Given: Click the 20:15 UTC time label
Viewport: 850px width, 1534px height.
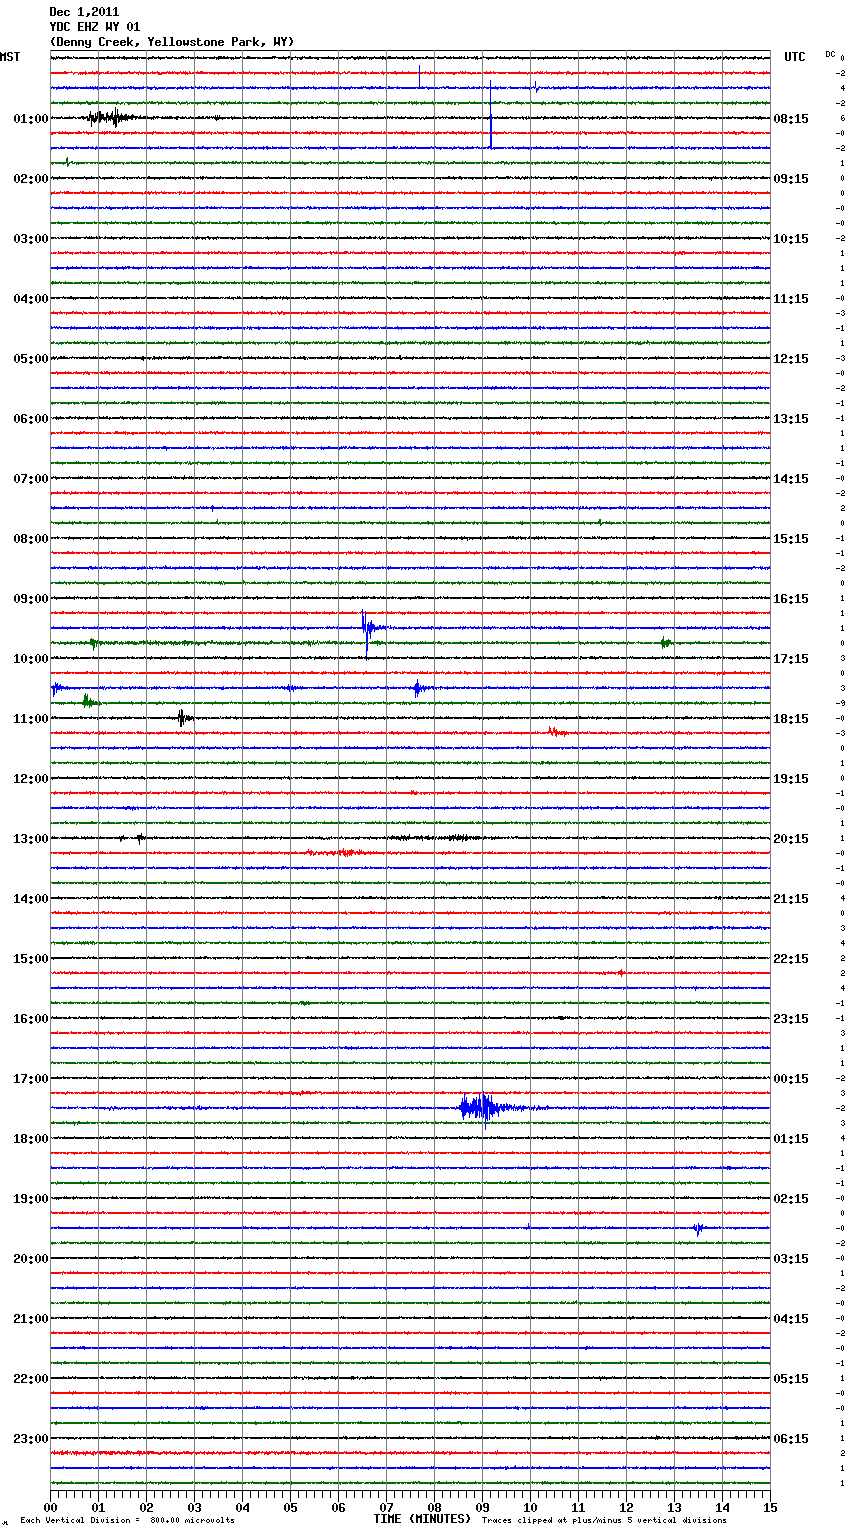Looking at the screenshot, I should pyautogui.click(x=791, y=839).
